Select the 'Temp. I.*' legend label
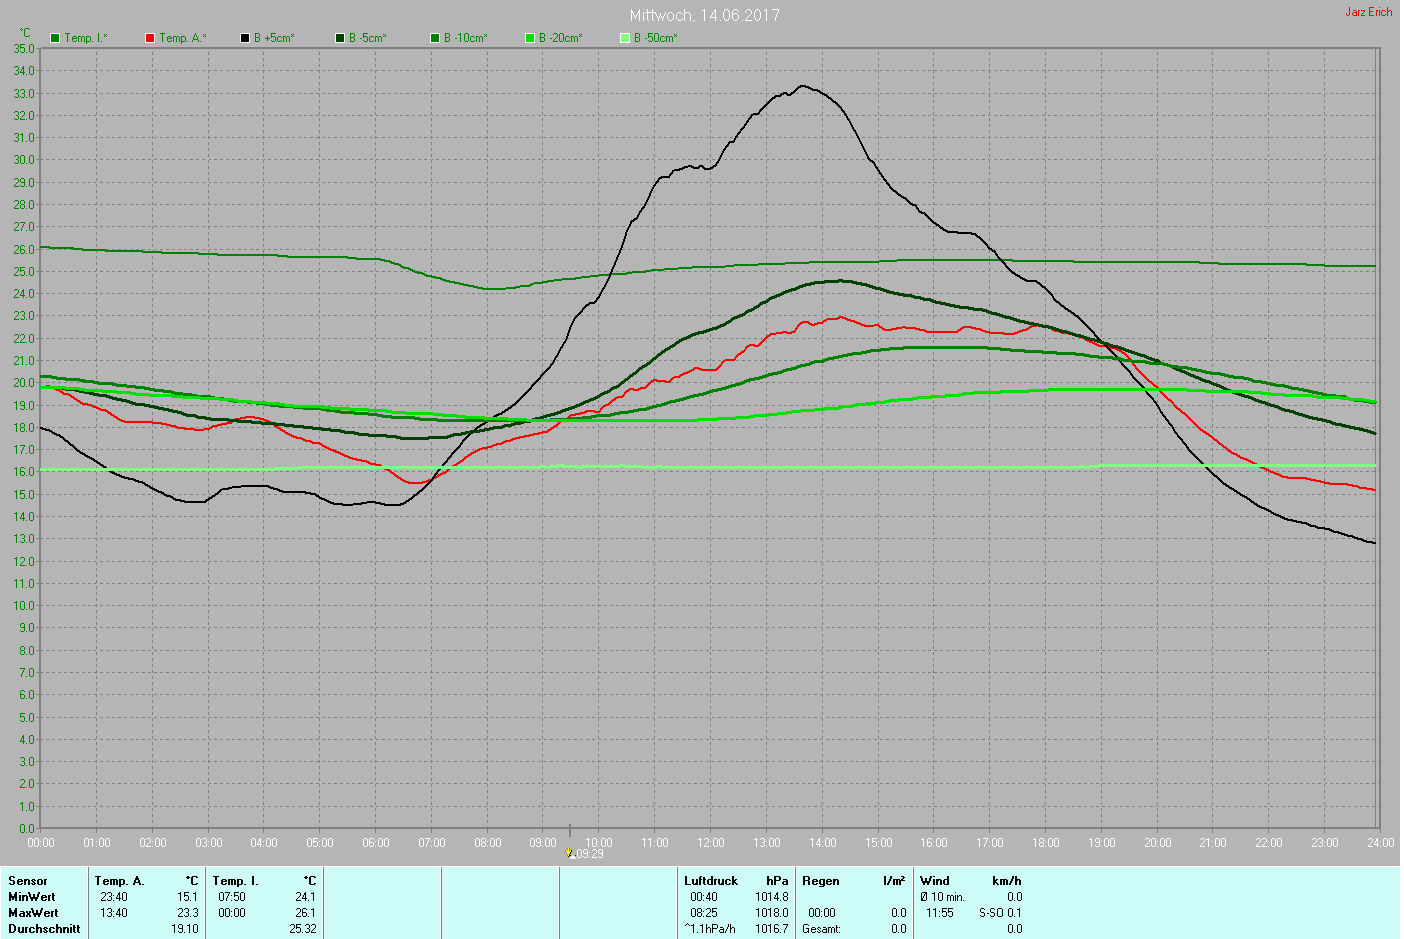This screenshot has width=1404, height=939. (86, 38)
